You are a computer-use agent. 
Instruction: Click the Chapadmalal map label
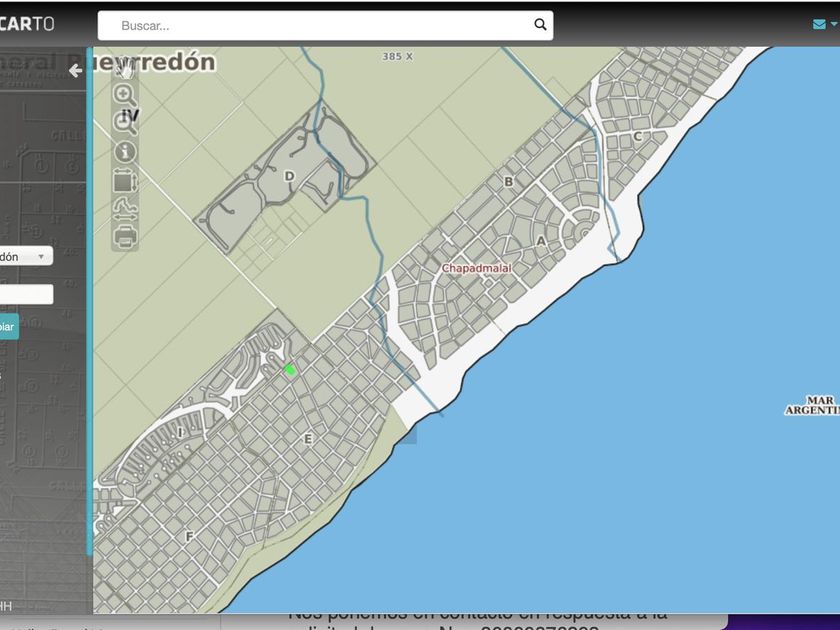click(477, 268)
